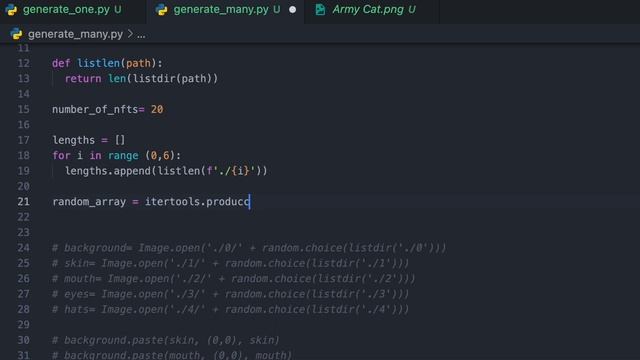The width and height of the screenshot is (640, 360).
Task: Click the Python icon on generate_many.py tab
Action: coord(162,10)
